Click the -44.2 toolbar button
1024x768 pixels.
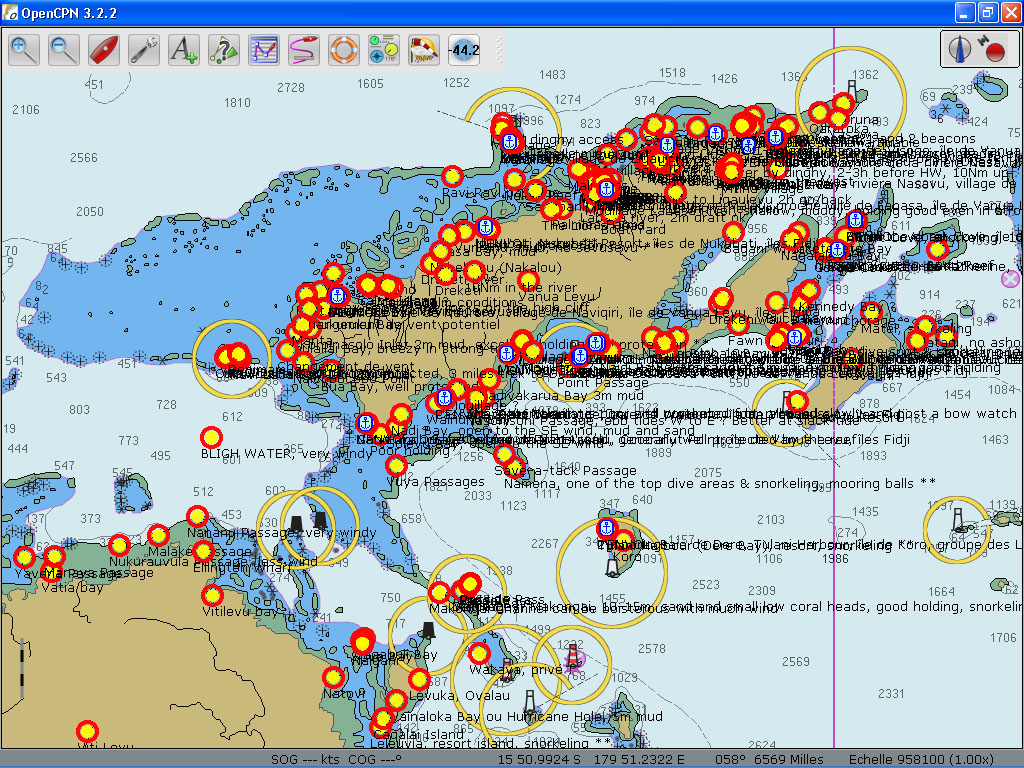464,50
